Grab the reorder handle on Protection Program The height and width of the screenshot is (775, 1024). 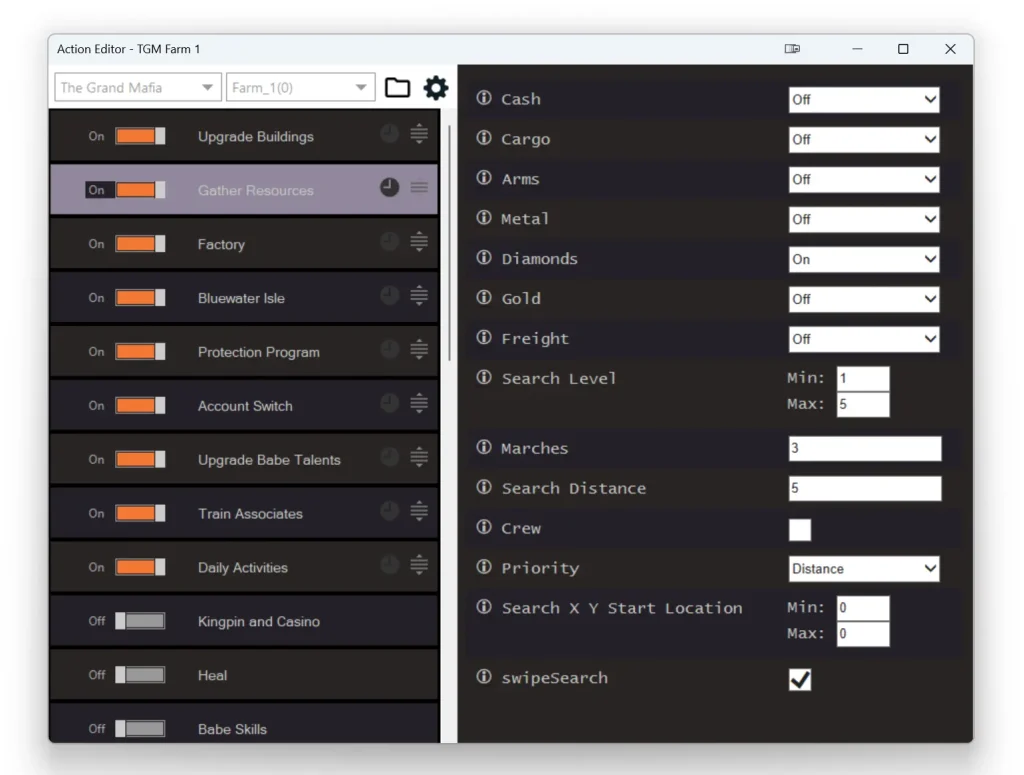click(x=419, y=349)
